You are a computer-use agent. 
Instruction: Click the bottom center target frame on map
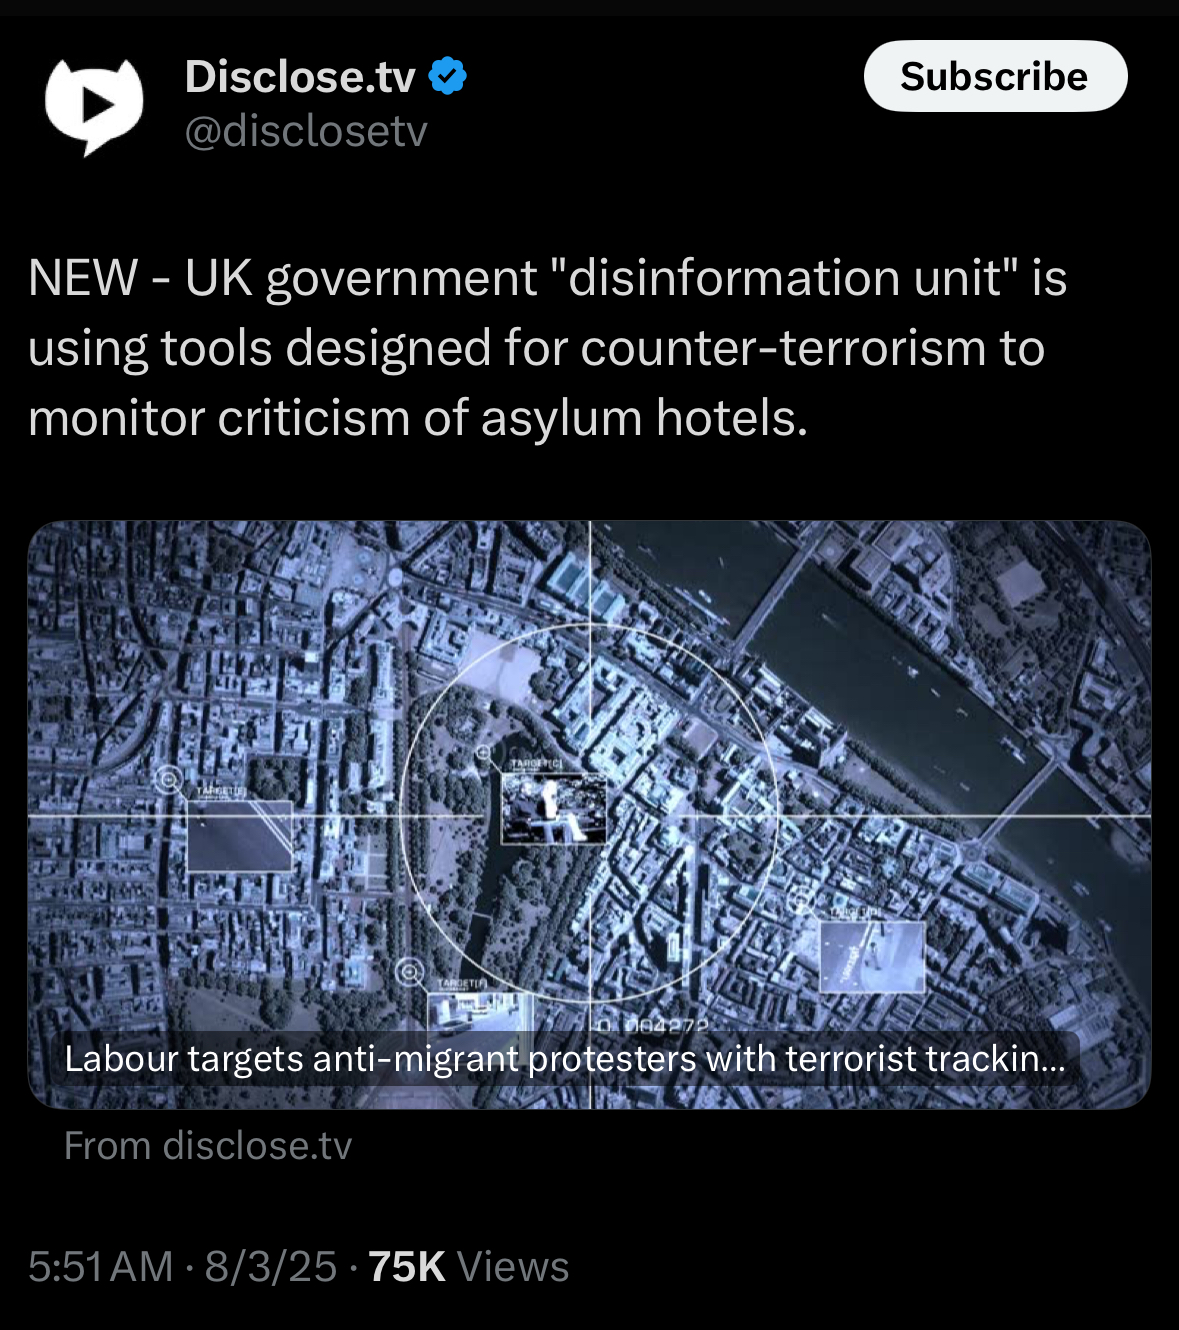(x=479, y=1012)
